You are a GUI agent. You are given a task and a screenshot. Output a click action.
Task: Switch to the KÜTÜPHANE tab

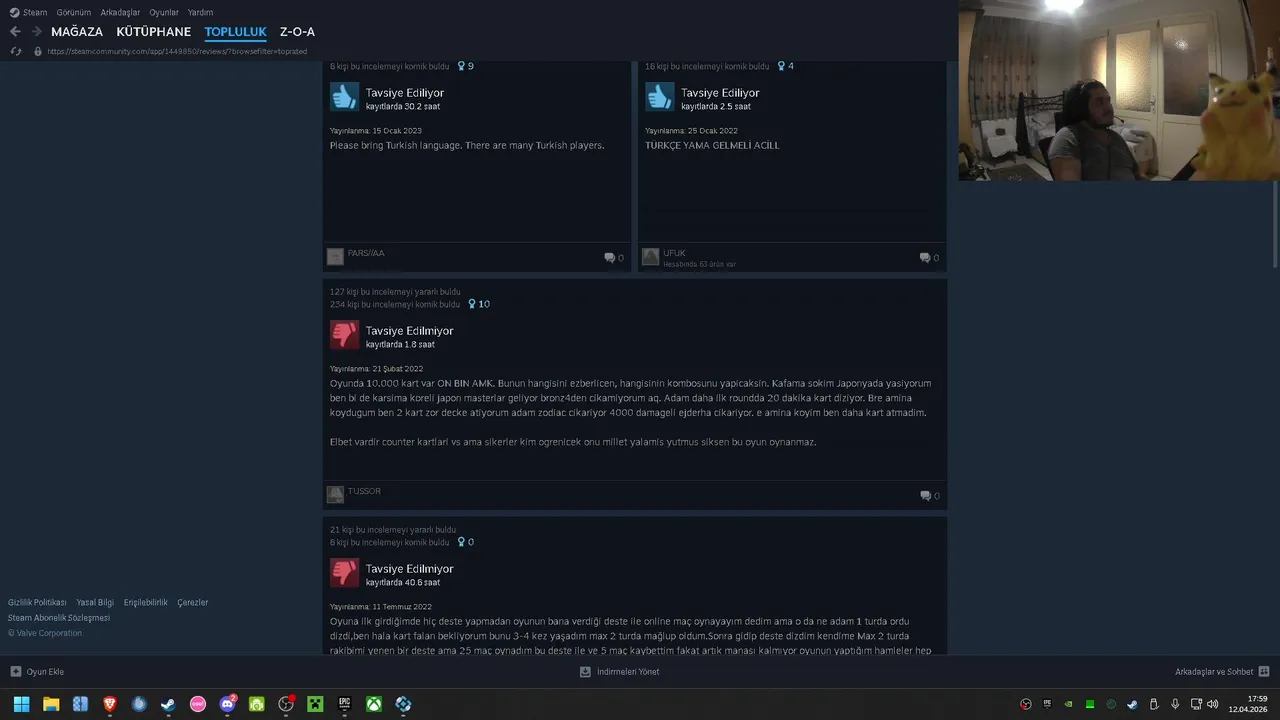[x=153, y=32]
